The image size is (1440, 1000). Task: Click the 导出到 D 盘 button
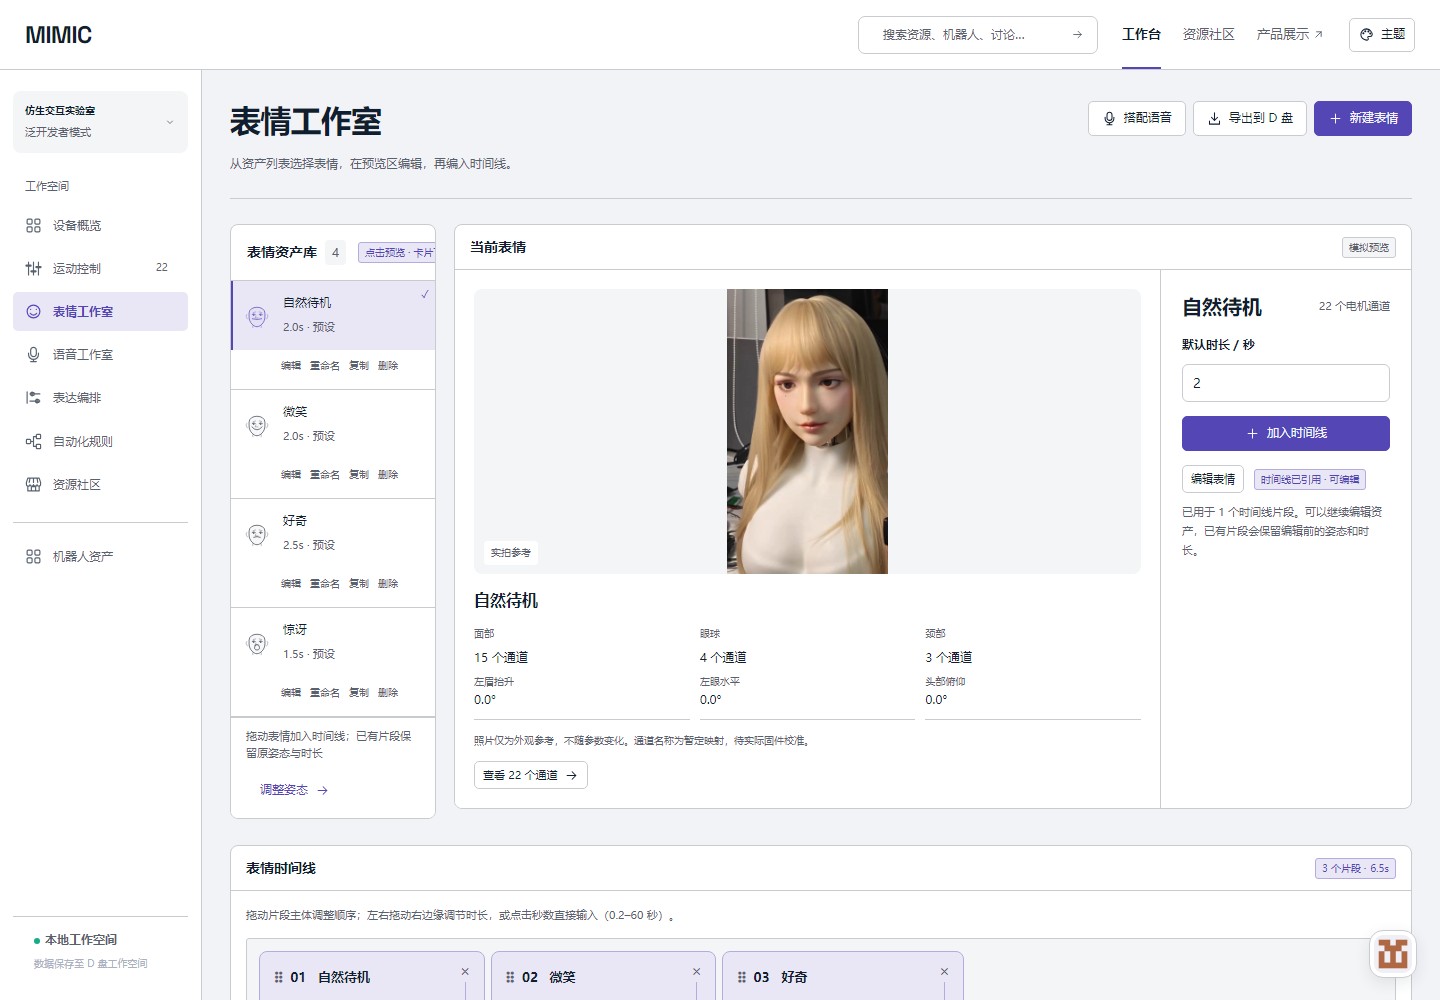[1250, 118]
